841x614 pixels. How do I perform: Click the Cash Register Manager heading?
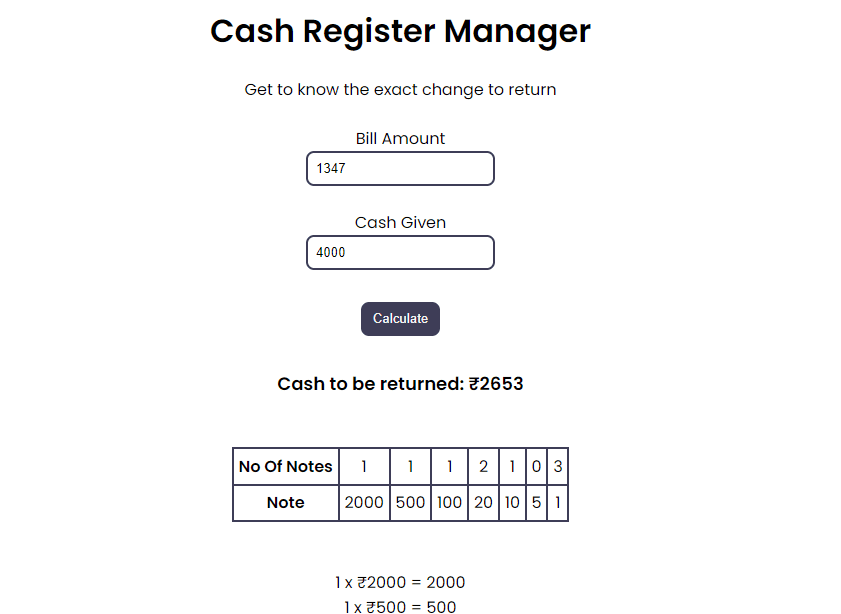(400, 31)
